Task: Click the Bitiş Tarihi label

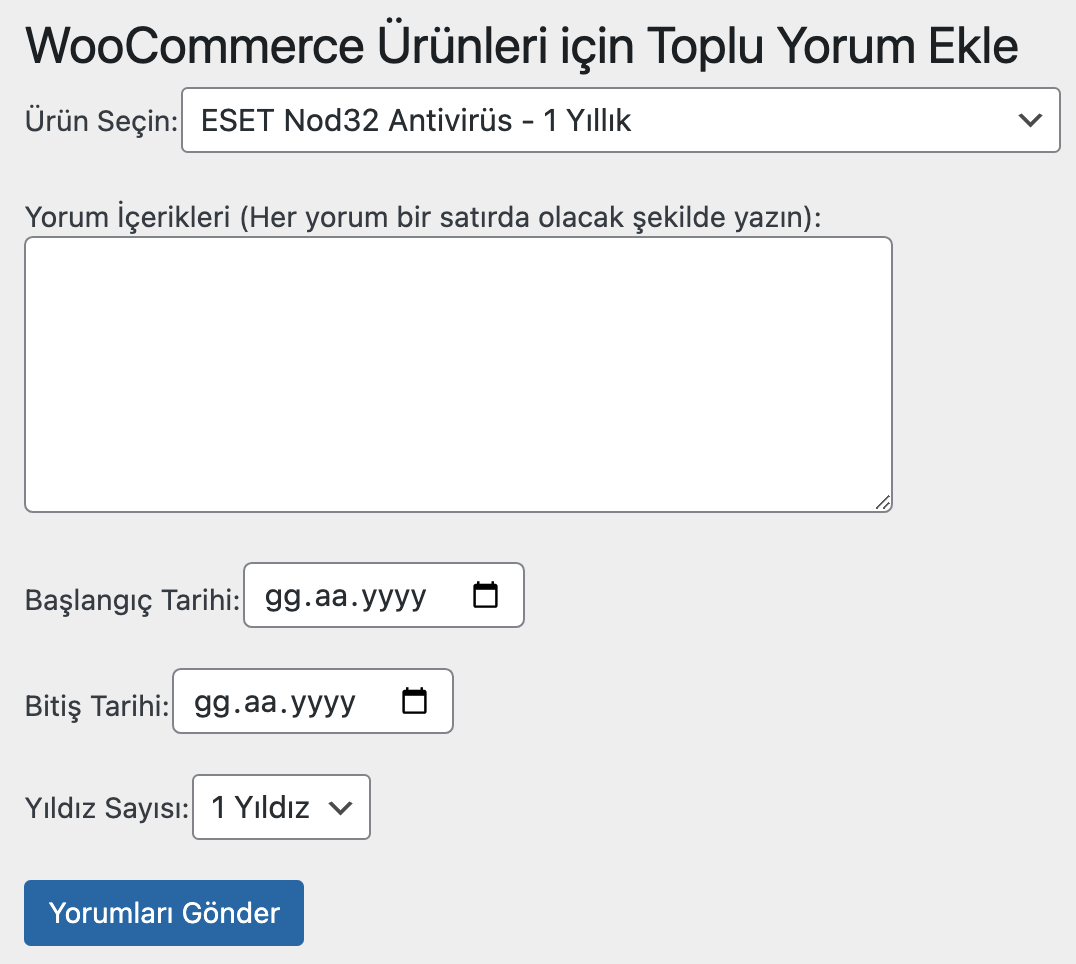Action: 97,706
